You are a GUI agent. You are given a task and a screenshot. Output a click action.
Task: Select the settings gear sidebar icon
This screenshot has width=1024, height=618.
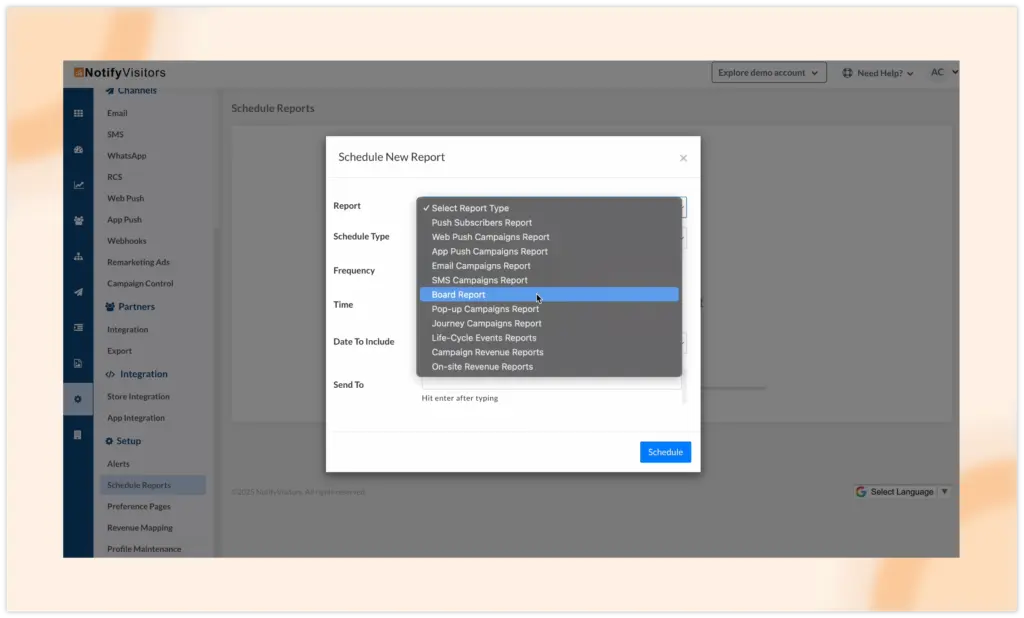(x=78, y=399)
